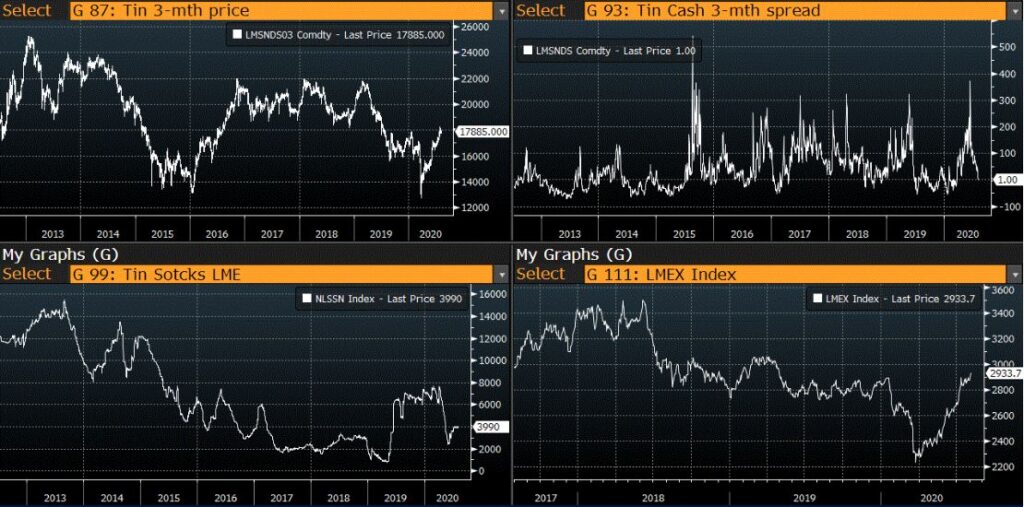The width and height of the screenshot is (1024, 507).
Task: Select the 2933.7 price tag on LMEX chart
Action: tap(1004, 373)
